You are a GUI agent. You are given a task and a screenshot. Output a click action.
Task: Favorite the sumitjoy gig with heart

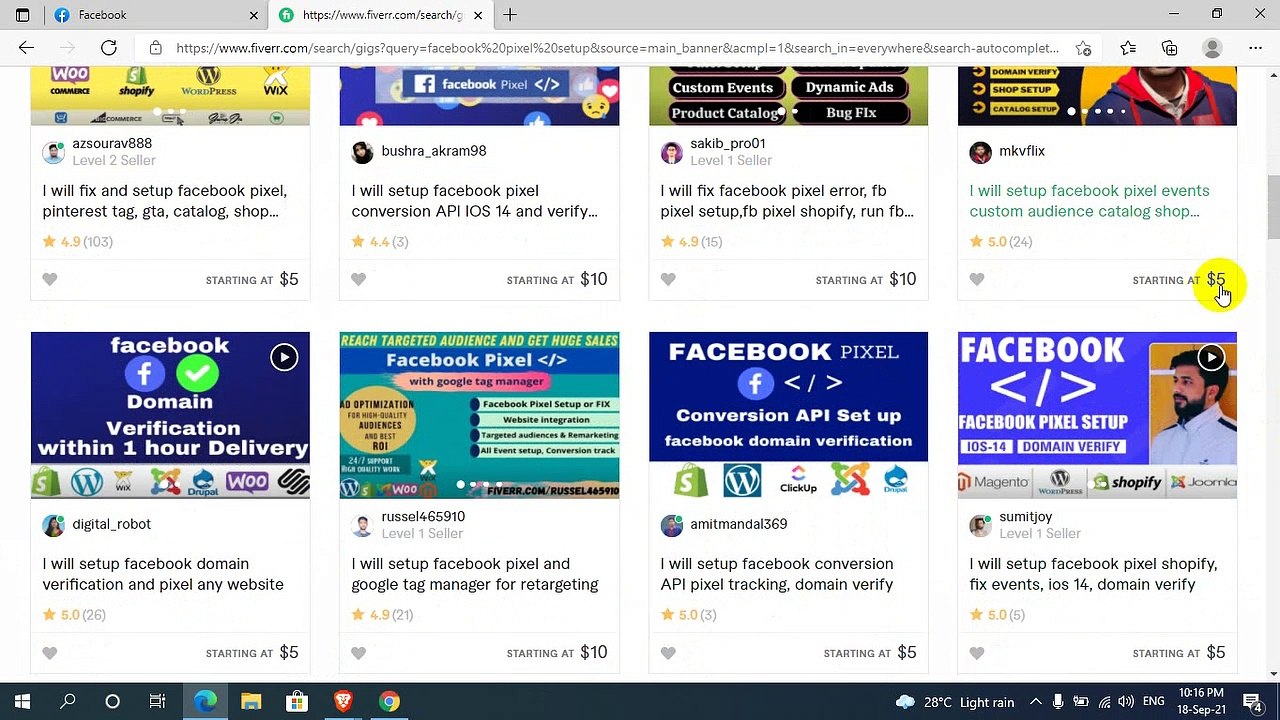(977, 653)
